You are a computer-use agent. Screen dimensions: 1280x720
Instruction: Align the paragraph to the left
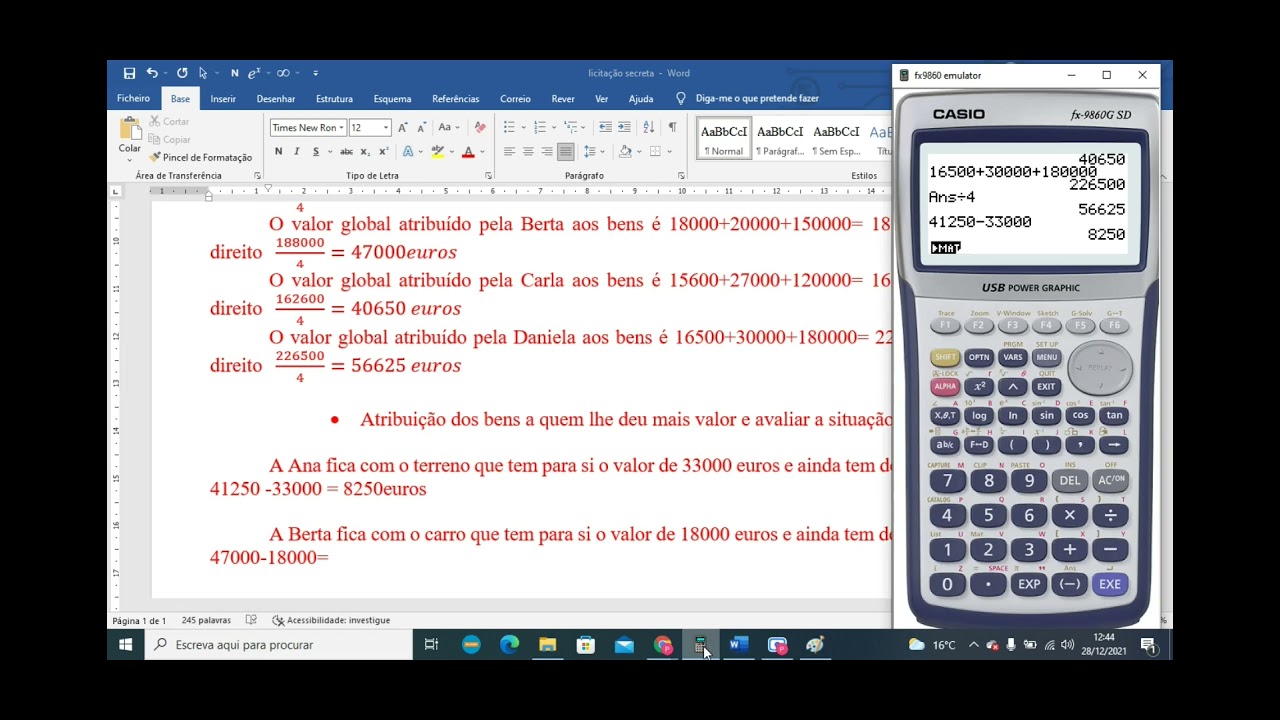[x=509, y=152]
